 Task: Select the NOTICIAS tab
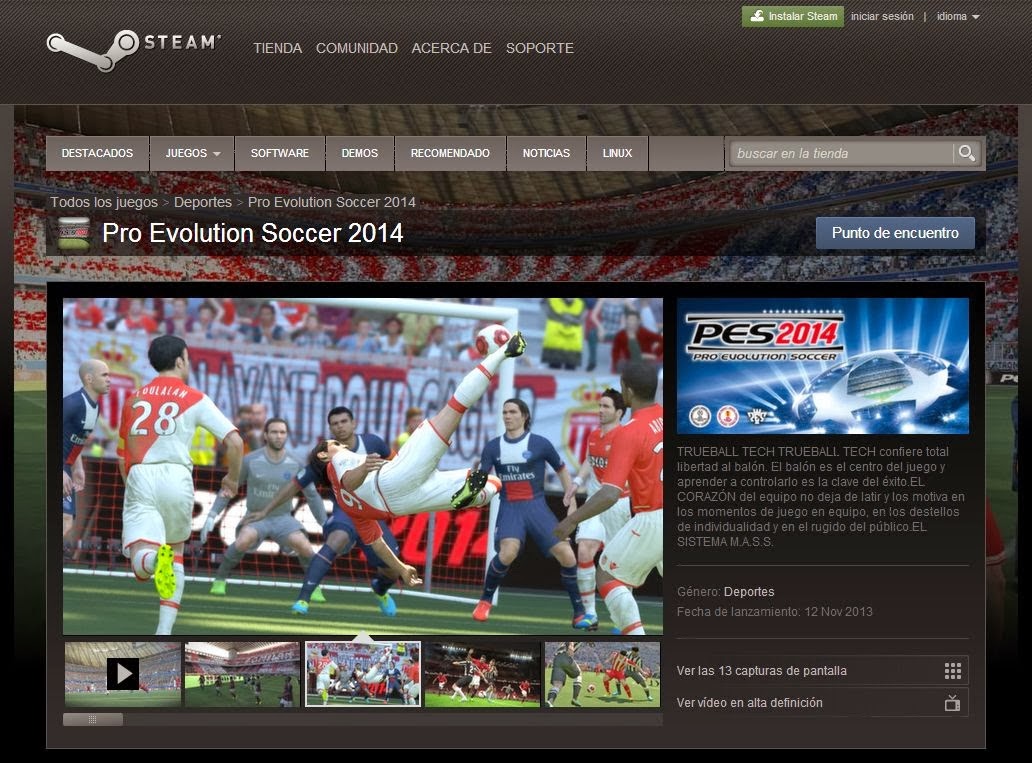pos(546,153)
